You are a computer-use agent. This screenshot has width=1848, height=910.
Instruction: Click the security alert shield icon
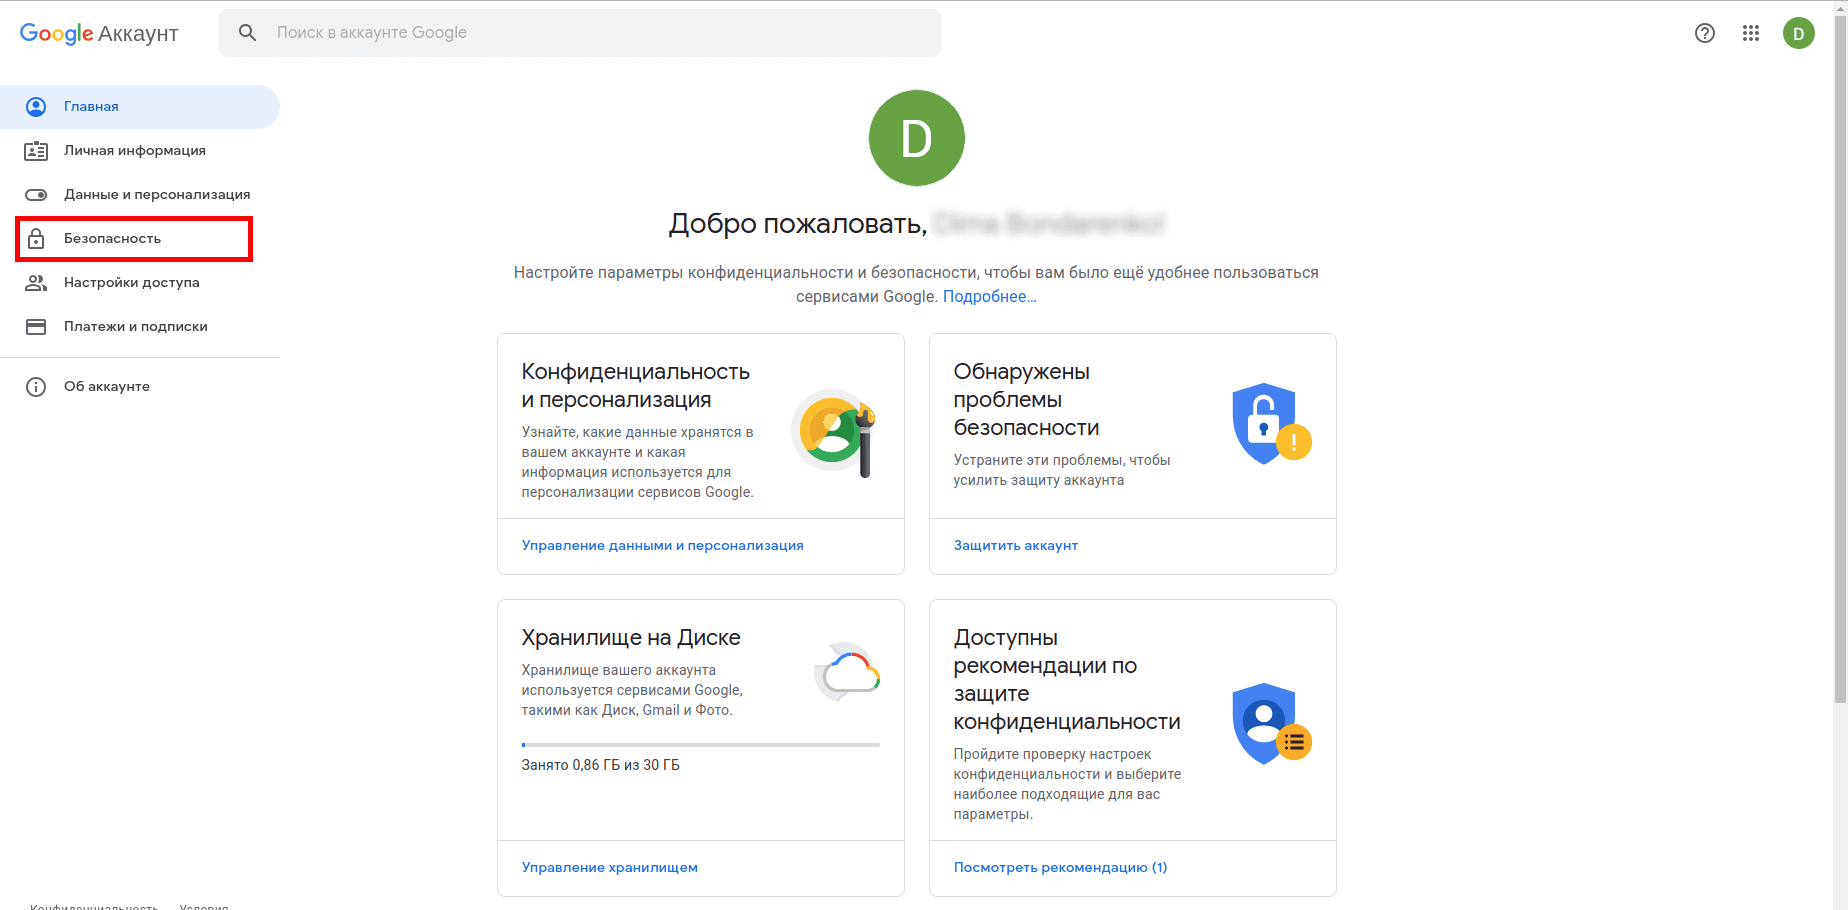[x=1270, y=424]
